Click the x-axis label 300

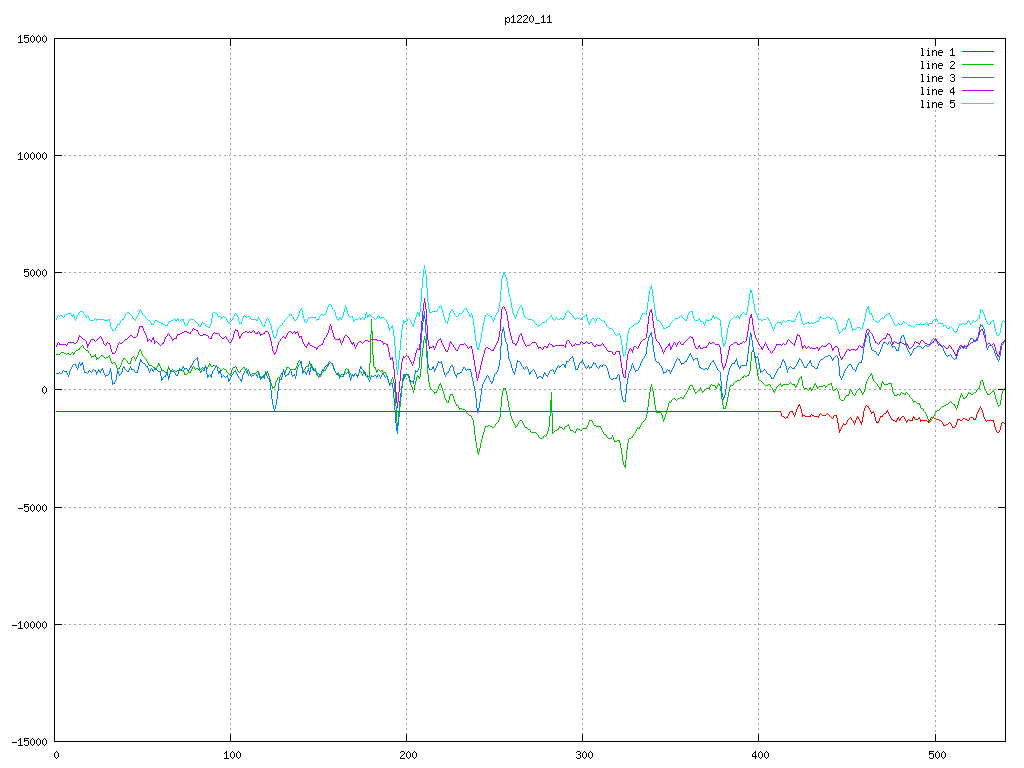click(x=584, y=756)
